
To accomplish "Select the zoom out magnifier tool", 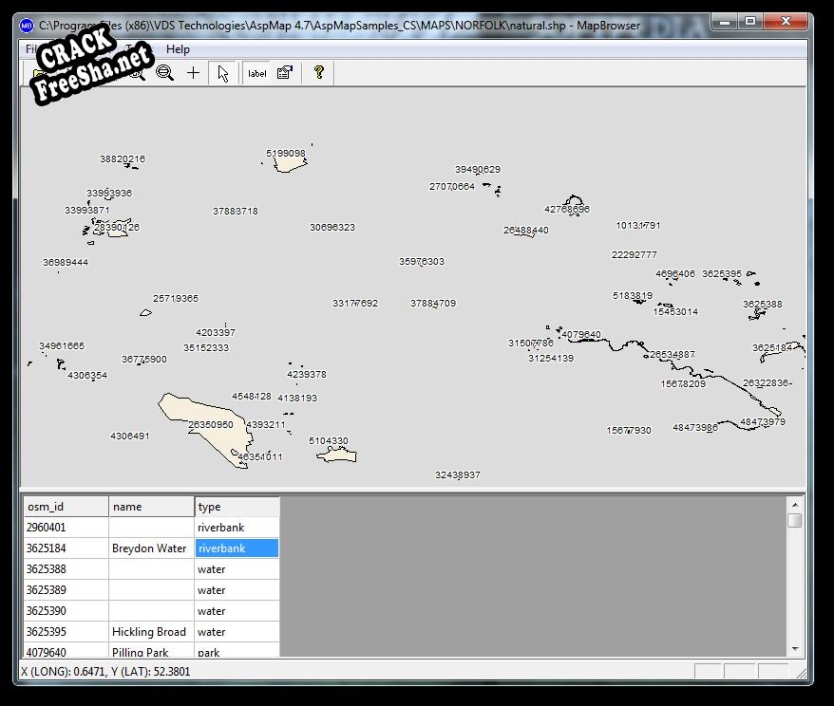I will (165, 73).
